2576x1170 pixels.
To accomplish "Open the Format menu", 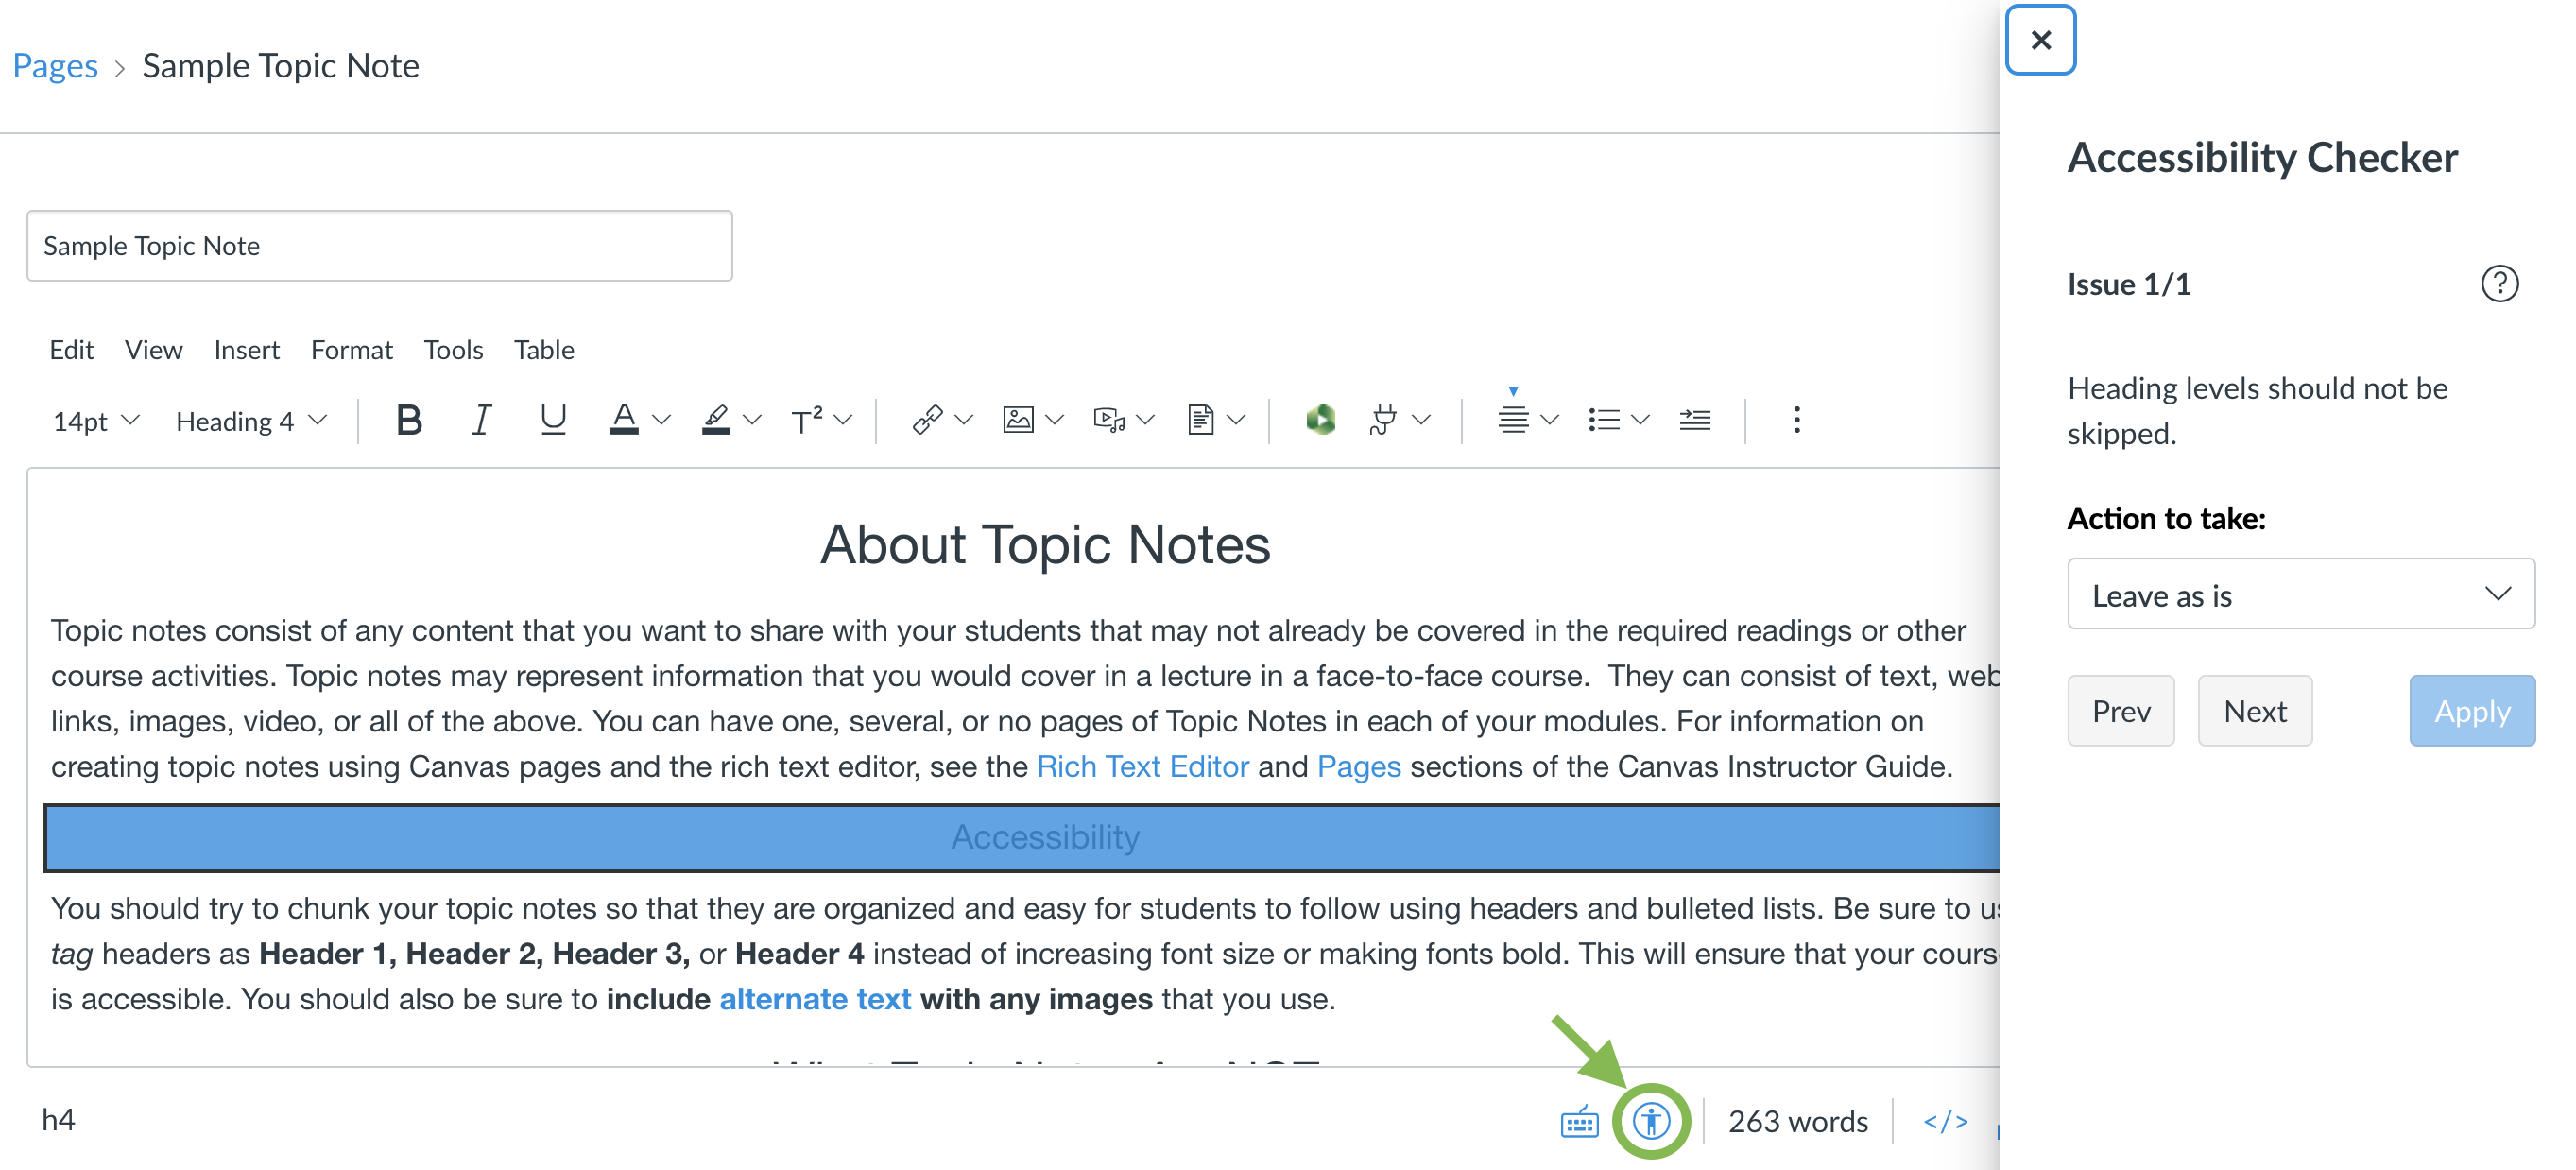I will (x=352, y=350).
